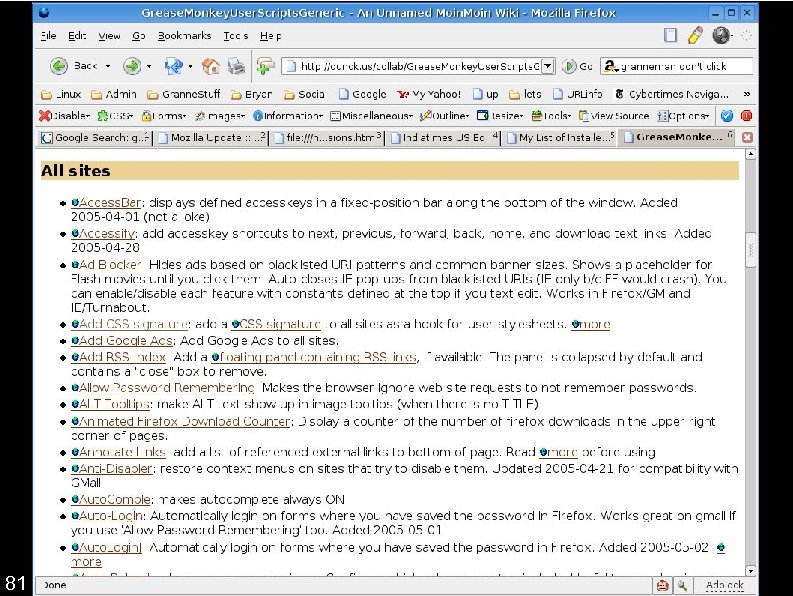Image resolution: width=793 pixels, height=596 pixels.
Task: Switch to the Google Search tab
Action: click(95, 138)
